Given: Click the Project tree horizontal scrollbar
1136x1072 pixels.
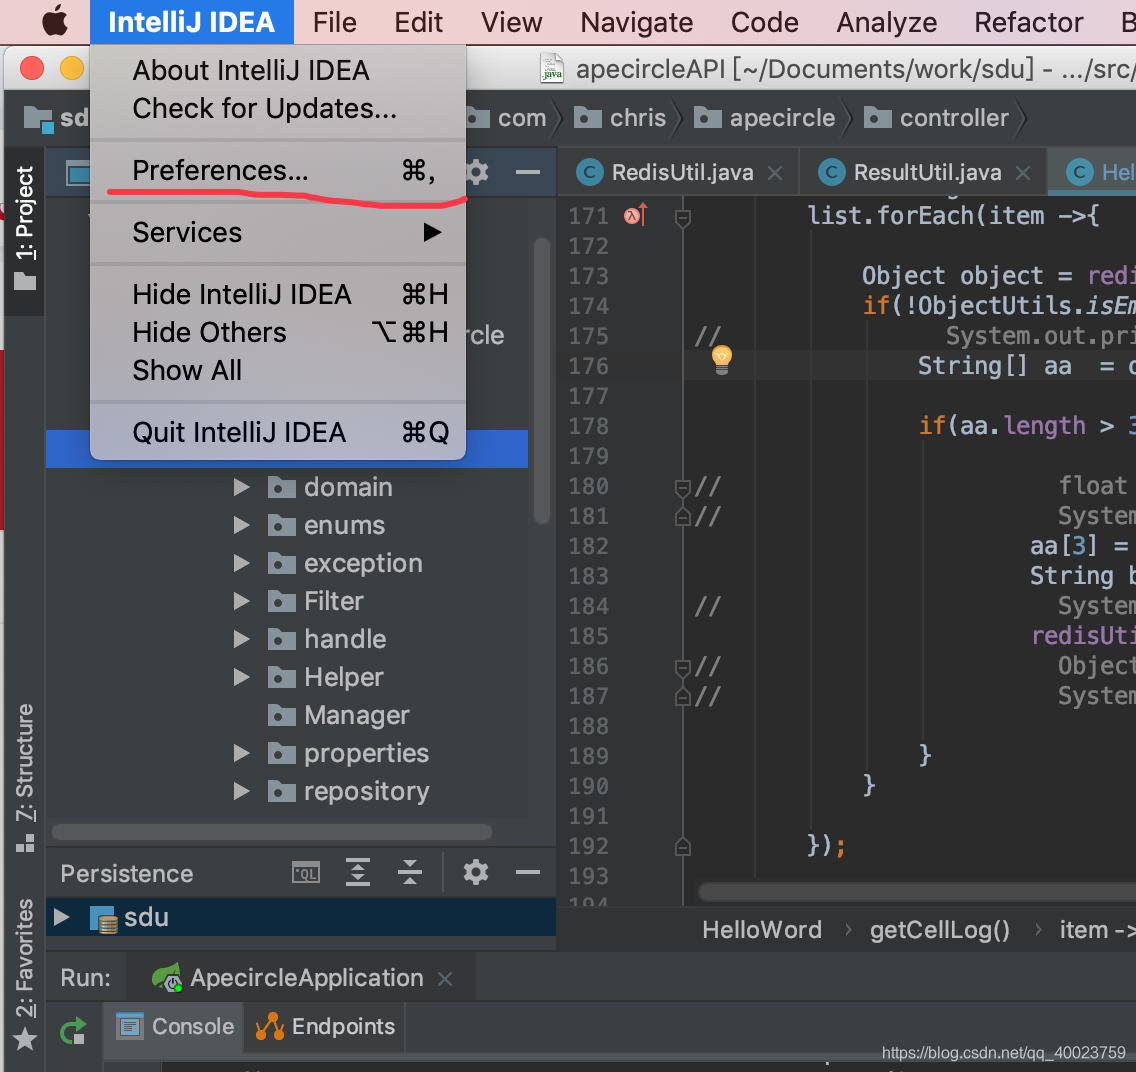Looking at the screenshot, I should [x=272, y=832].
